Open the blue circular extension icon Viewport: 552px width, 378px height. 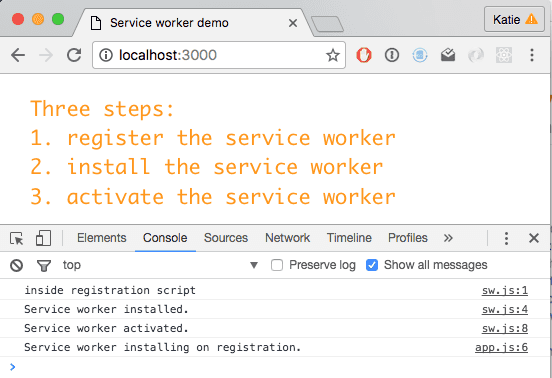point(420,55)
